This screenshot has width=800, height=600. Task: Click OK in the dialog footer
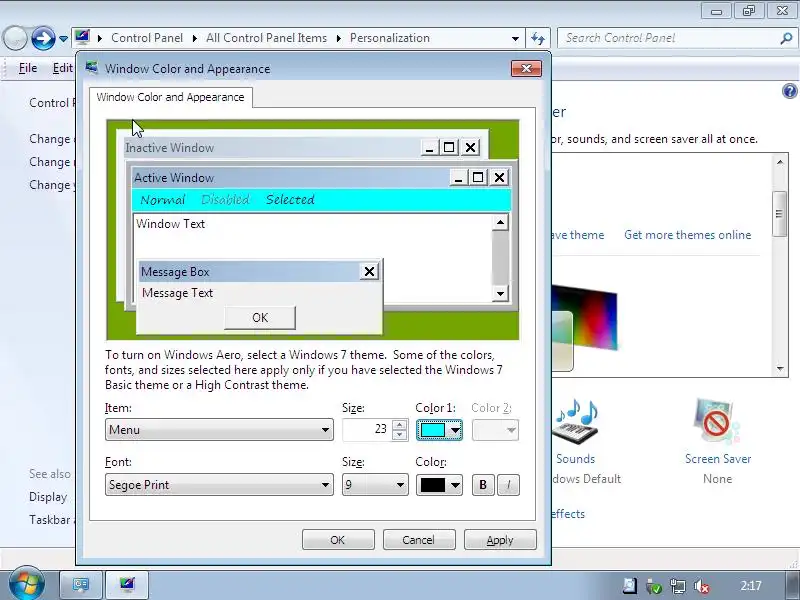pos(338,540)
